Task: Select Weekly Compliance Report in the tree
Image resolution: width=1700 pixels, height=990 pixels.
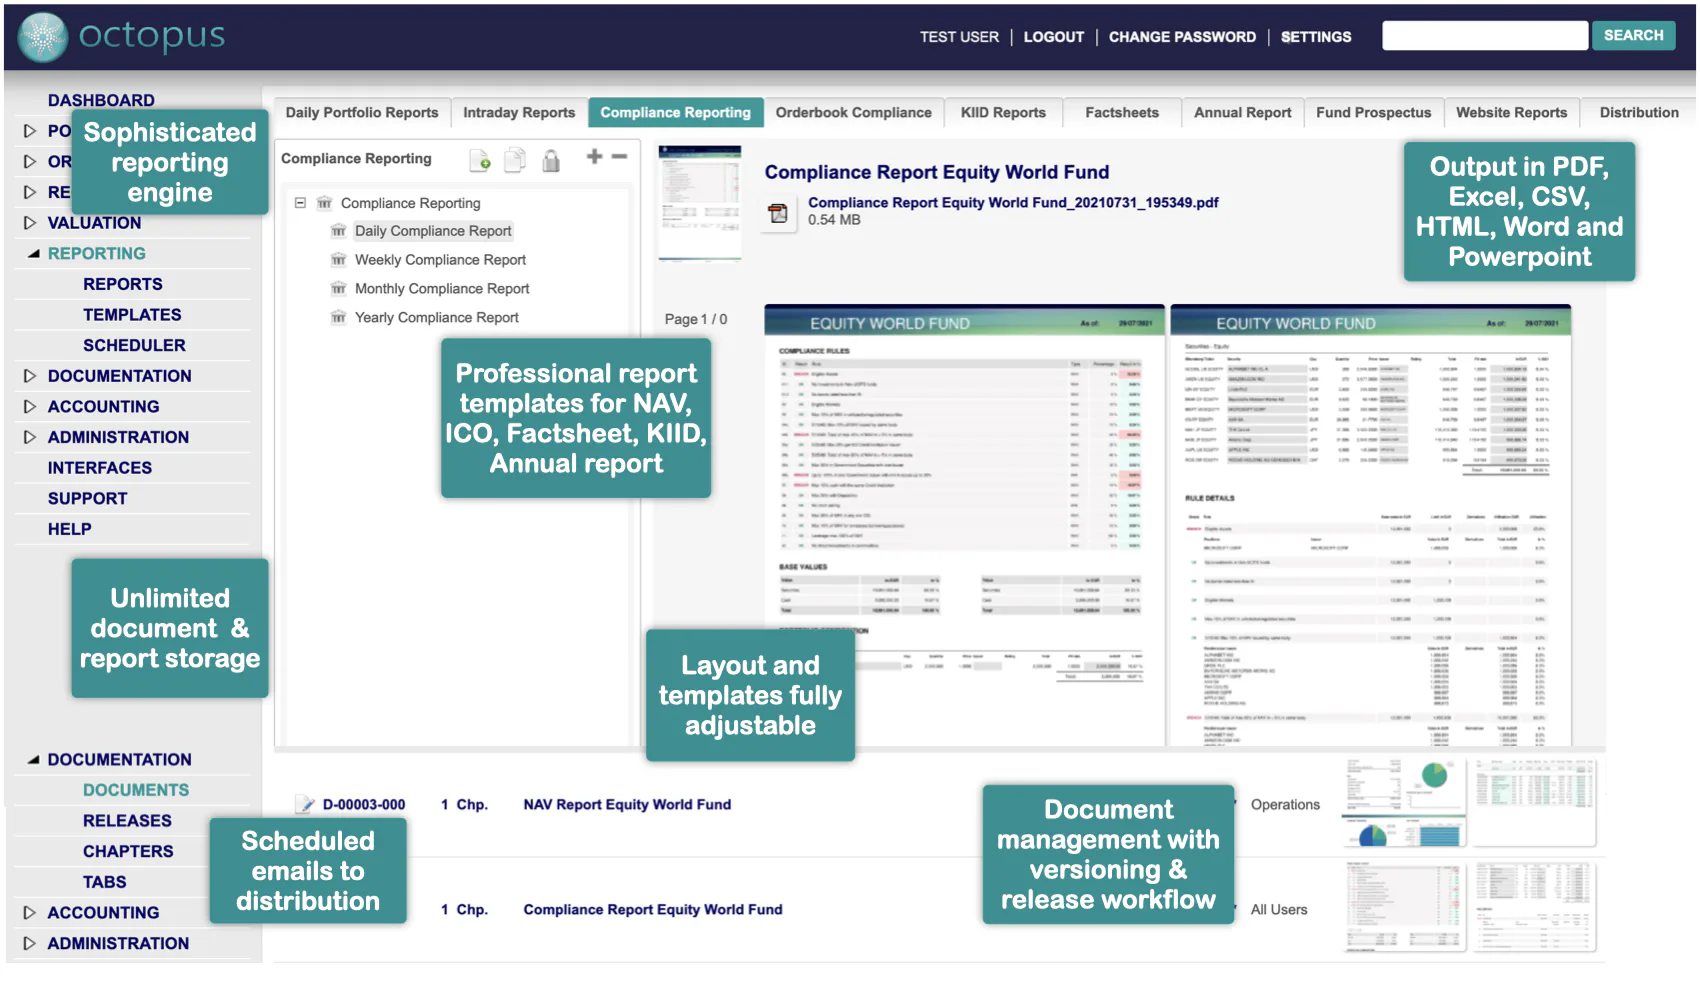Action: pyautogui.click(x=440, y=259)
